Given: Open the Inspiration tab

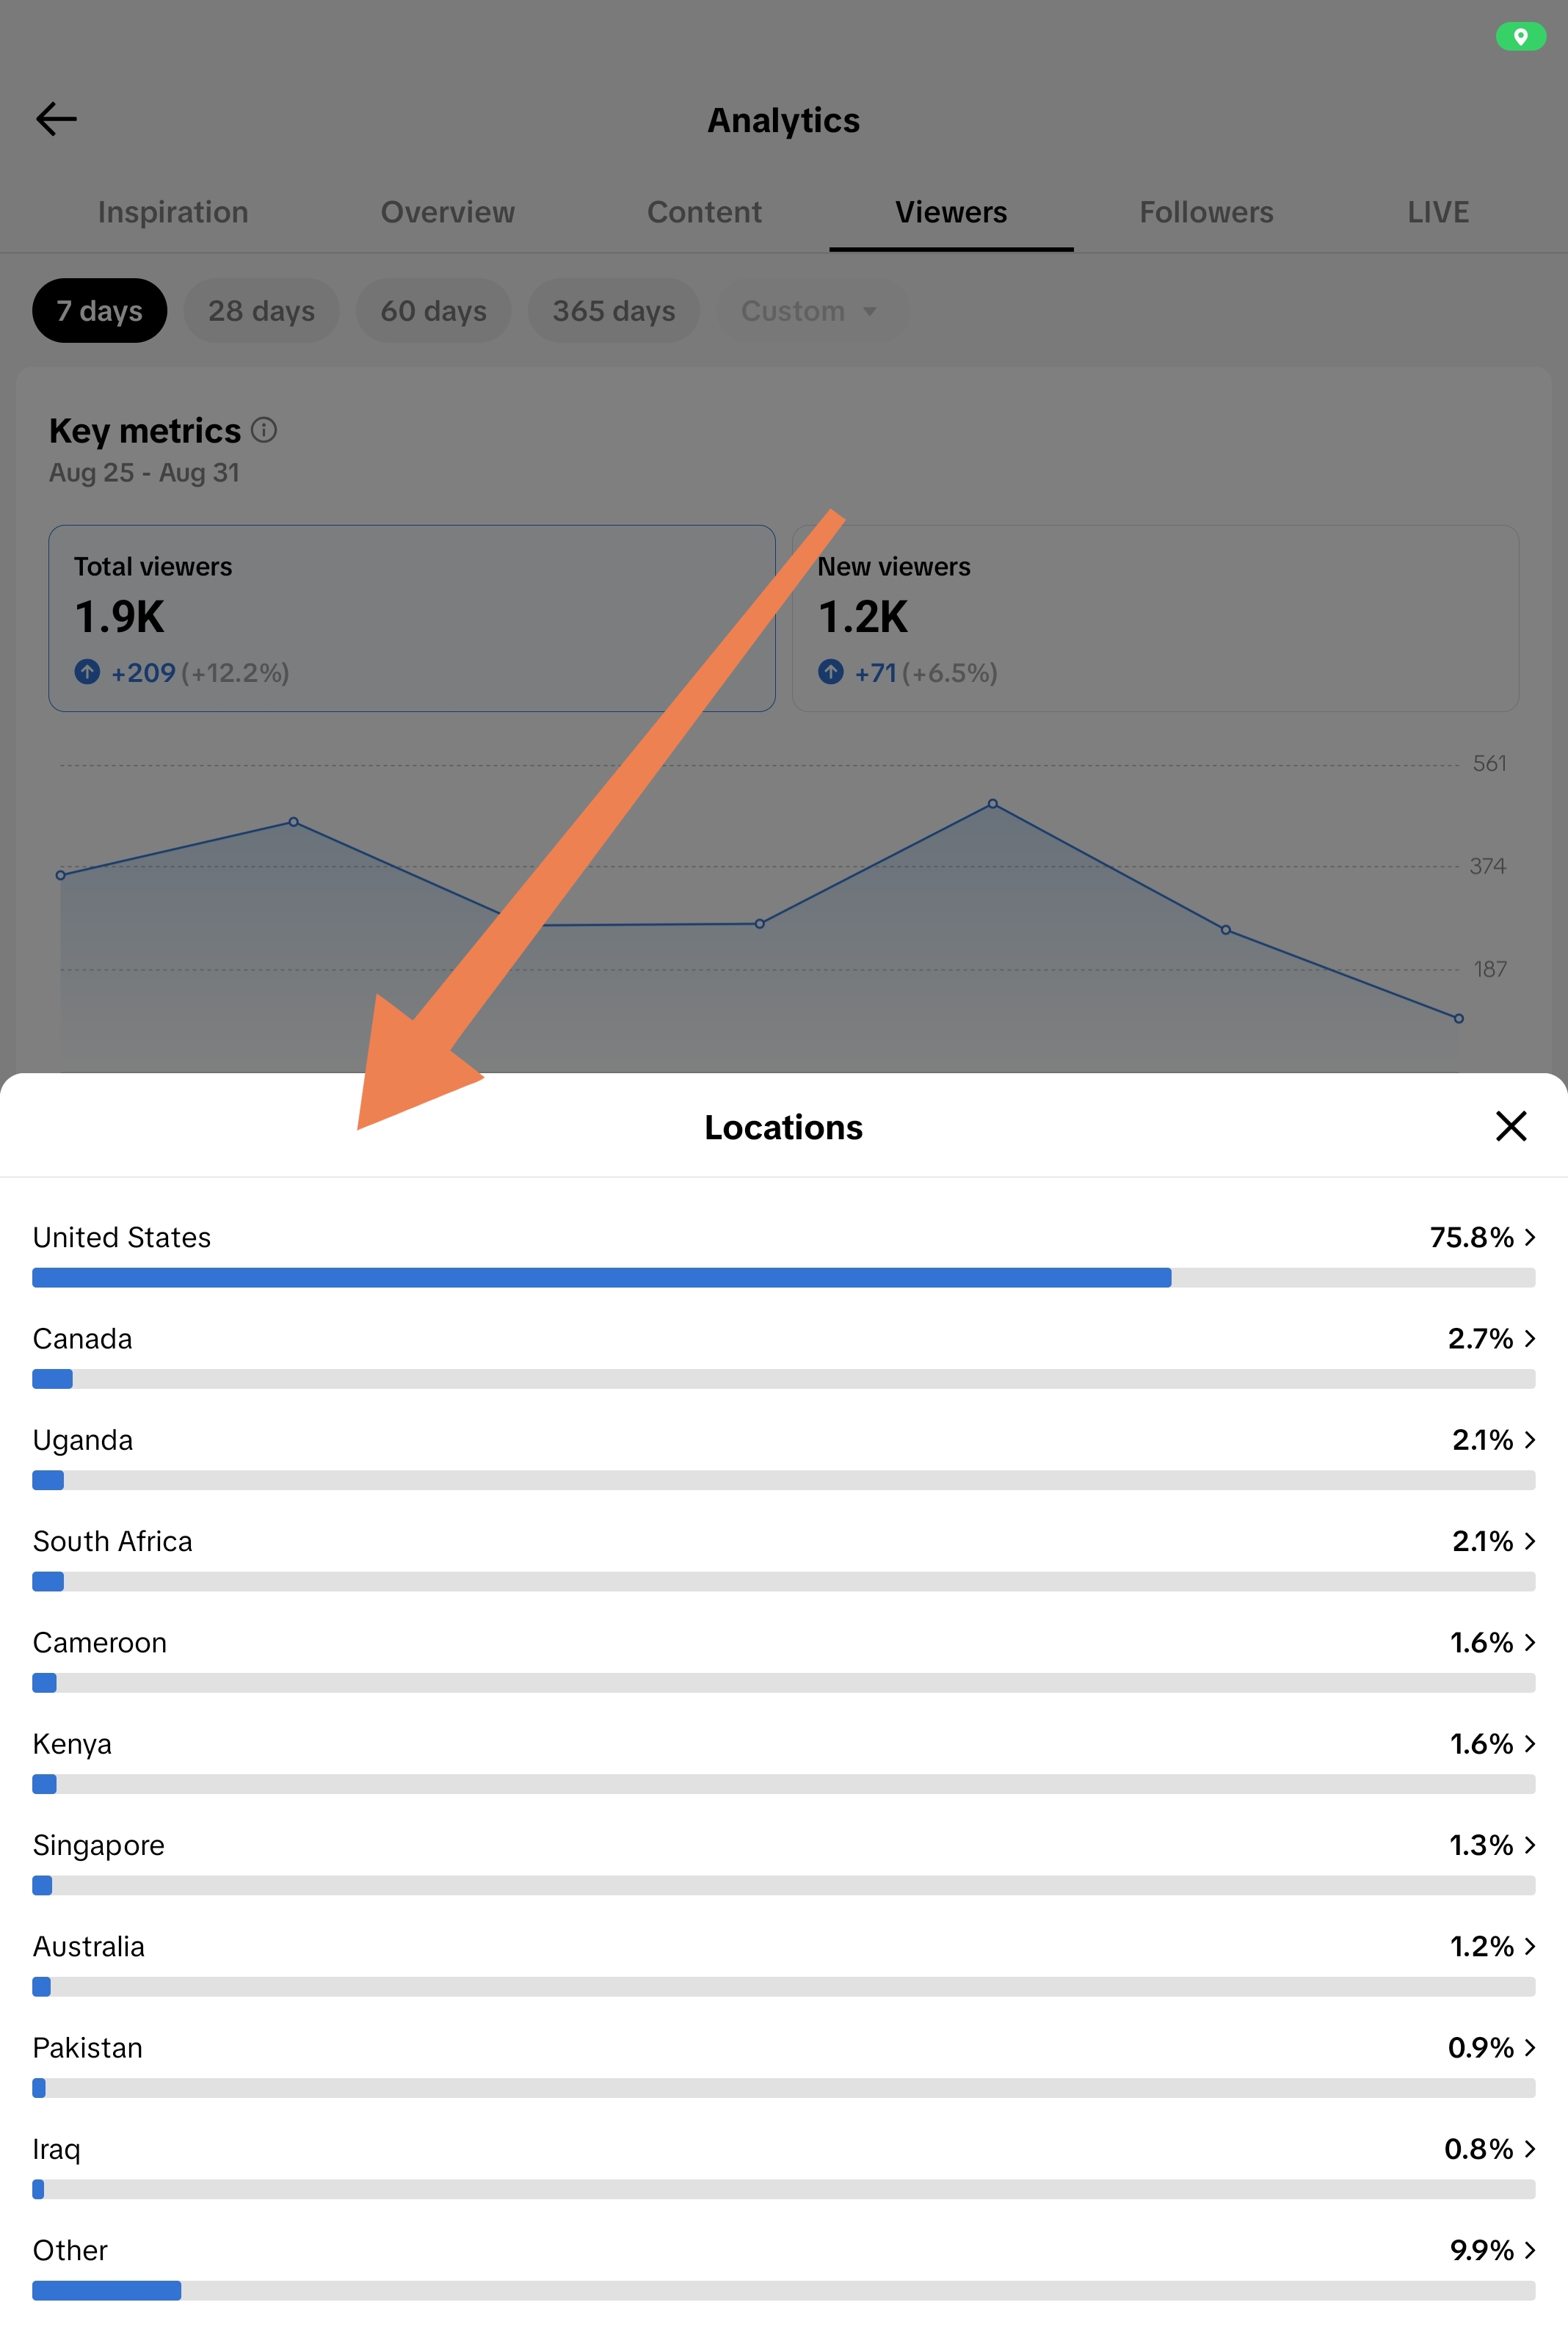Looking at the screenshot, I should 173,212.
